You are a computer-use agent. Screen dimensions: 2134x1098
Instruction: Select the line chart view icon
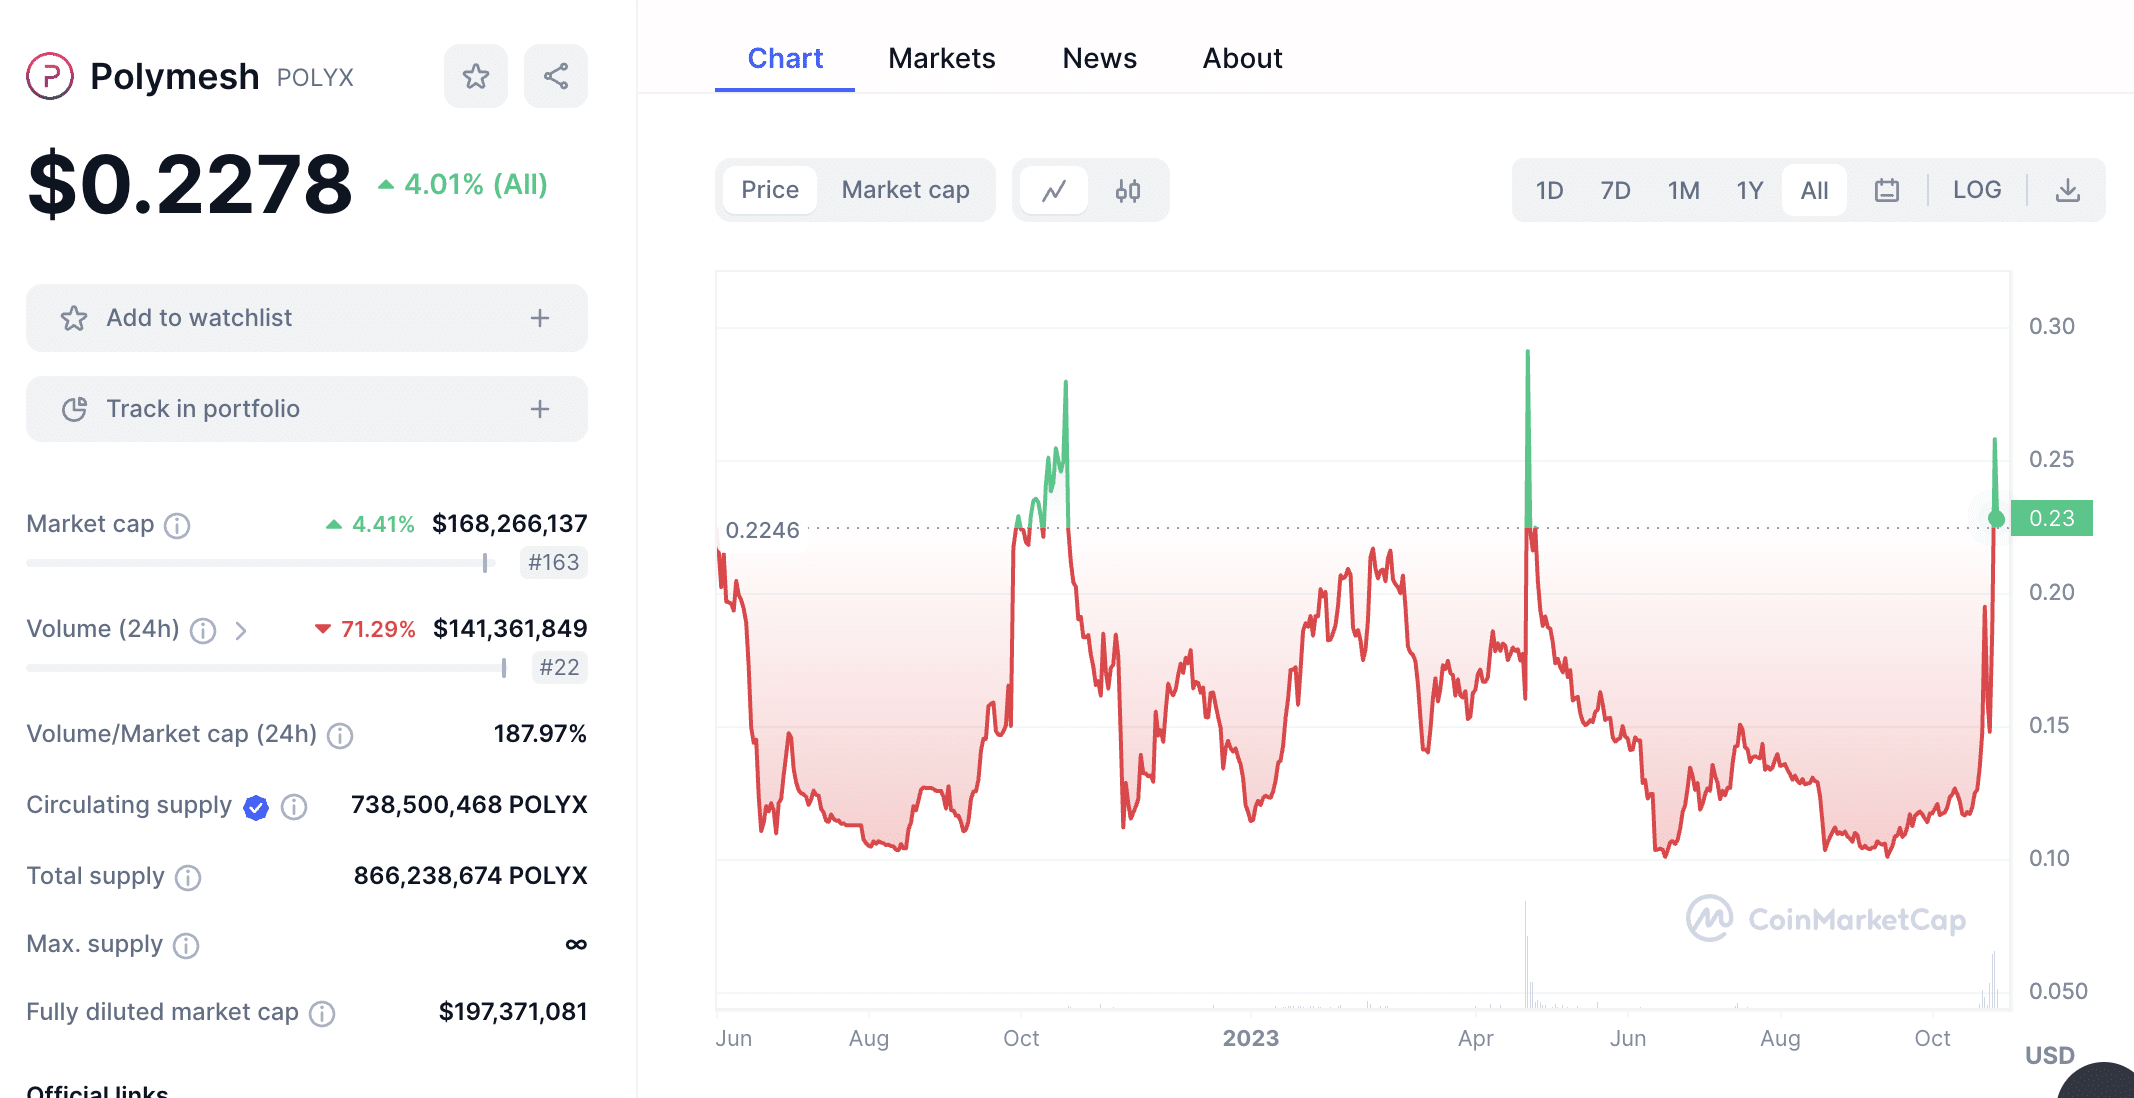coord(1054,189)
